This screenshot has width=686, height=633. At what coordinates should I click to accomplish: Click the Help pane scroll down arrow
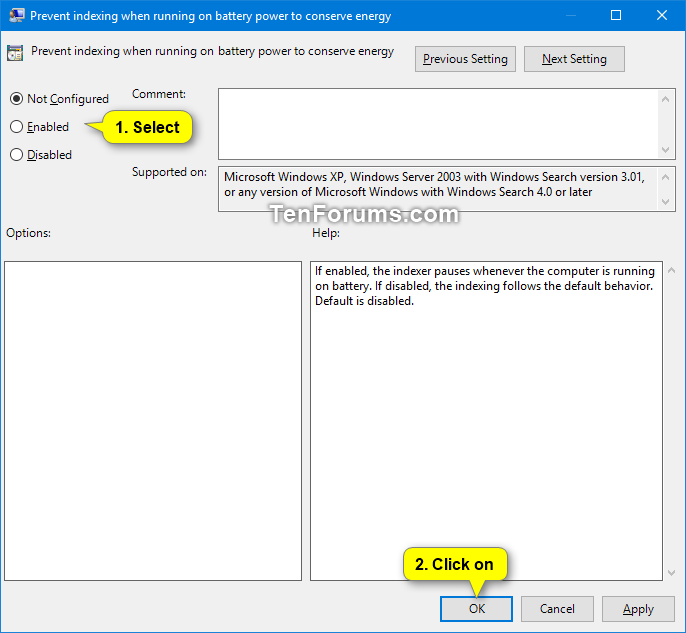[x=672, y=572]
